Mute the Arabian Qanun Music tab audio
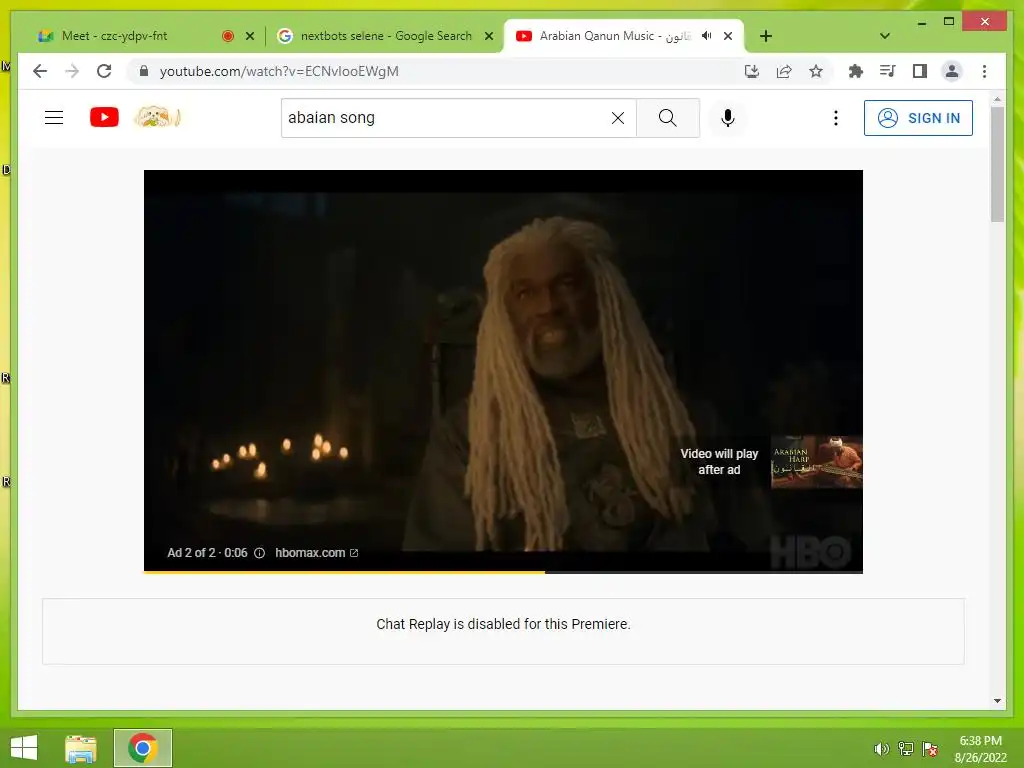The width and height of the screenshot is (1024, 768). tap(707, 36)
